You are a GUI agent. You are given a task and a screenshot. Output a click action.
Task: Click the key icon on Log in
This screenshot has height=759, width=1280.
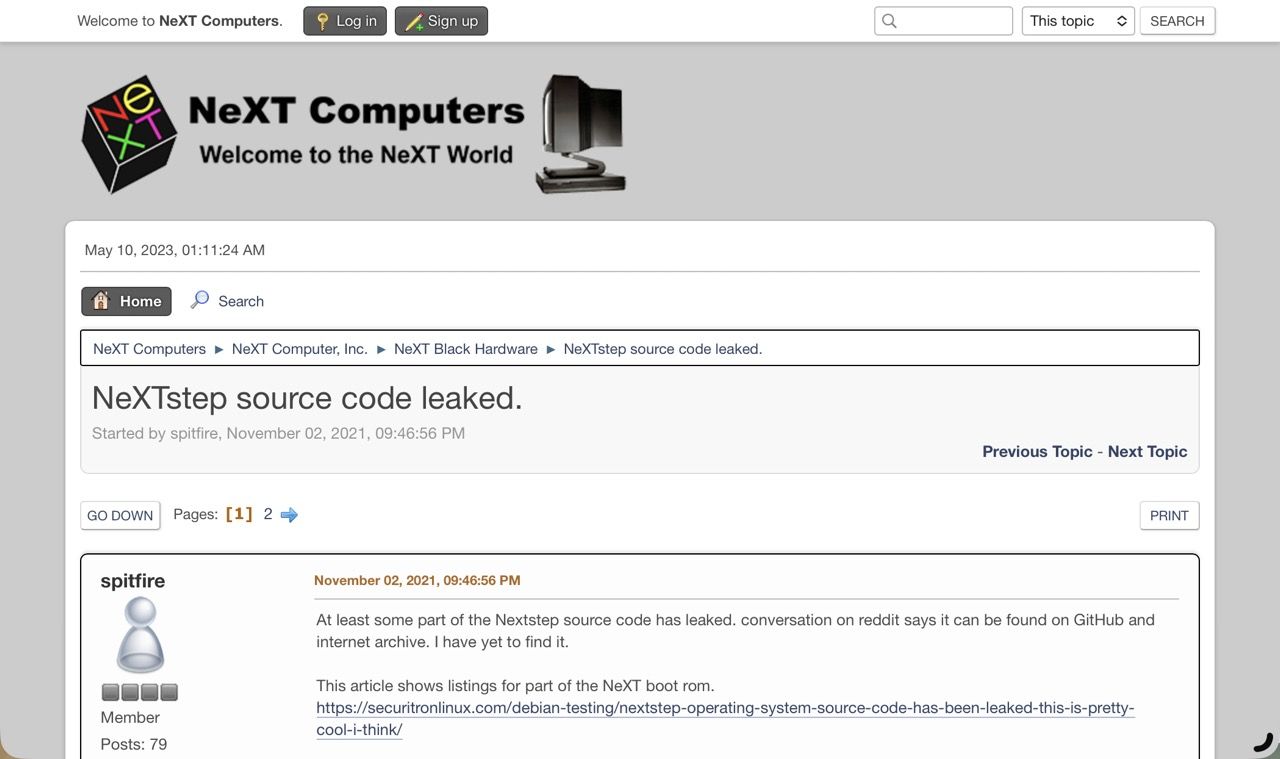point(322,21)
